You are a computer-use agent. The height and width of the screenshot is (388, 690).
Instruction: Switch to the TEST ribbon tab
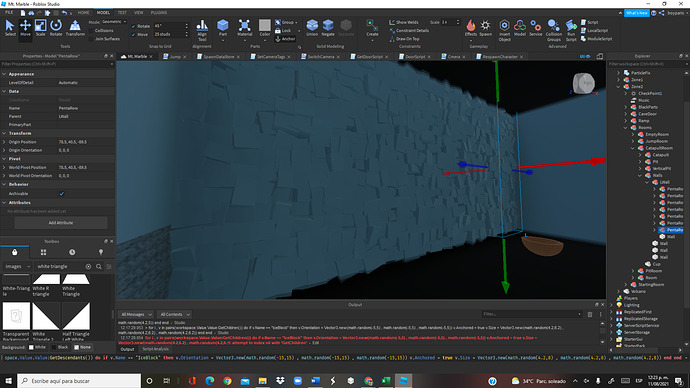tap(122, 13)
